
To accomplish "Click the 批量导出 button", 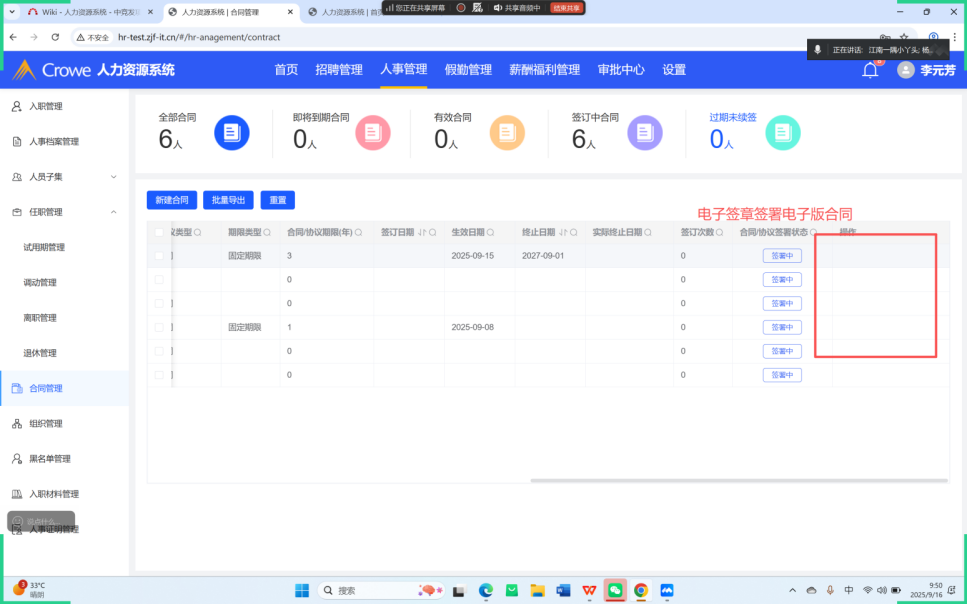I will [x=228, y=200].
